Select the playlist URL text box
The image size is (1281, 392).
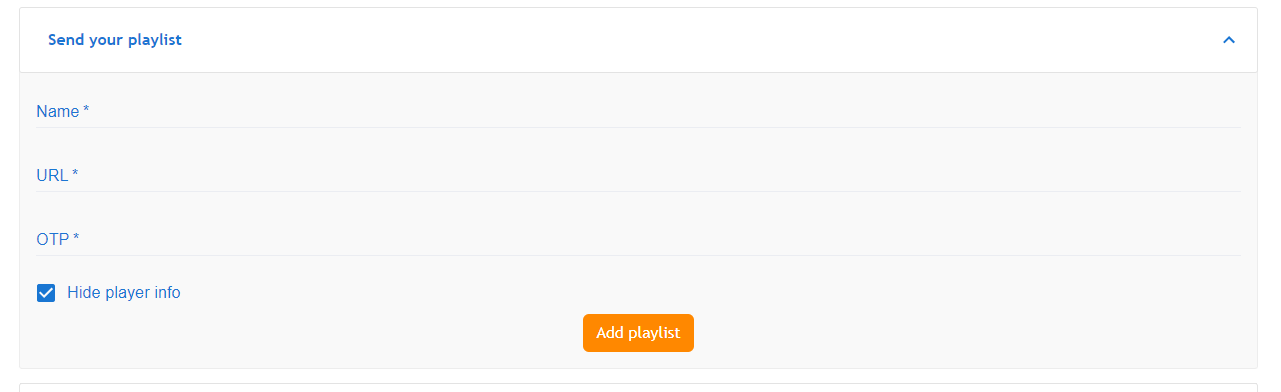(x=638, y=176)
